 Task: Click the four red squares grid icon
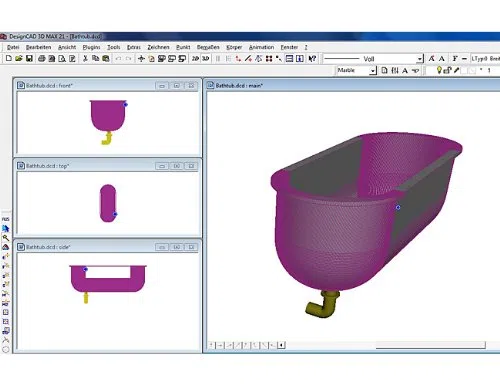click(x=269, y=59)
